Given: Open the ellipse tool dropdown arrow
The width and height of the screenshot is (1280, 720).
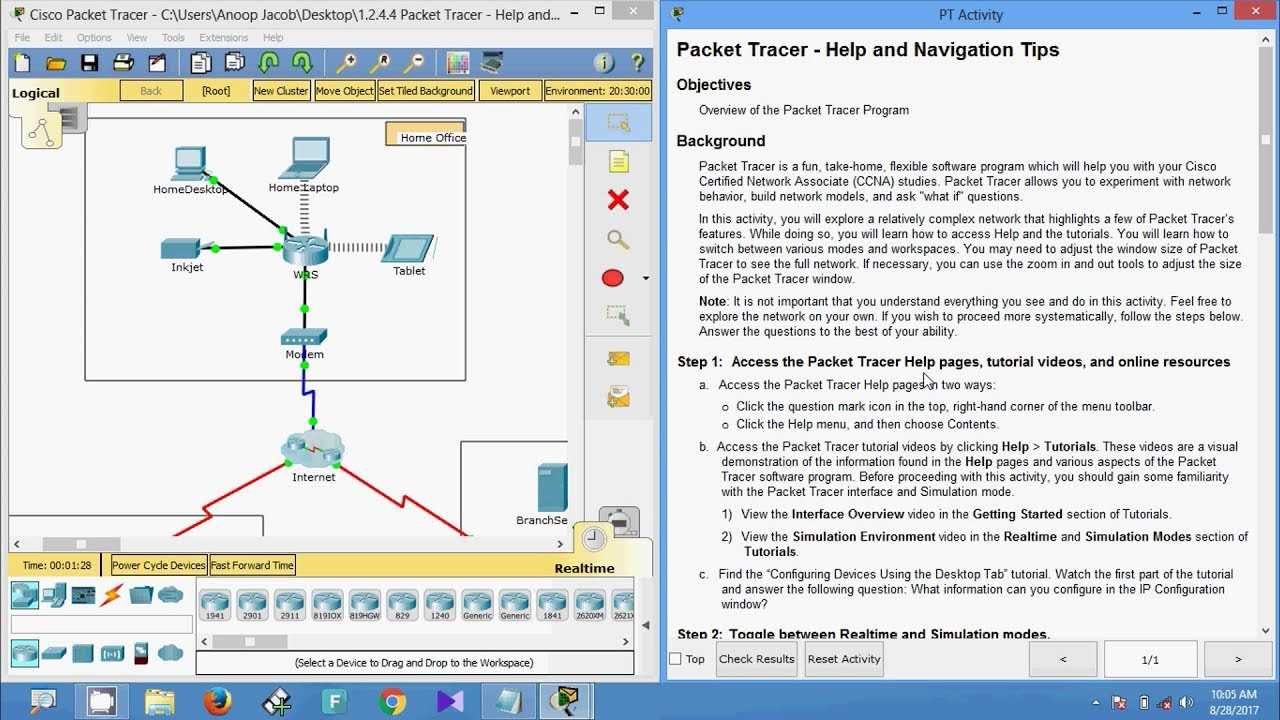Looking at the screenshot, I should 645,279.
